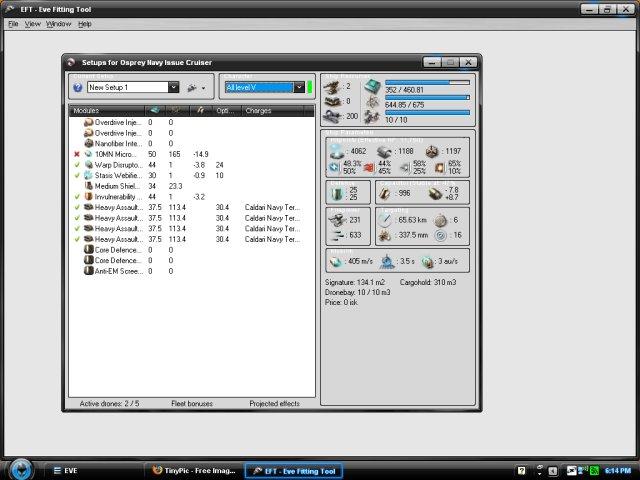Click the warp speed icon beside 3 au/s
Viewport: 640px width, 480px height.
click(x=427, y=262)
